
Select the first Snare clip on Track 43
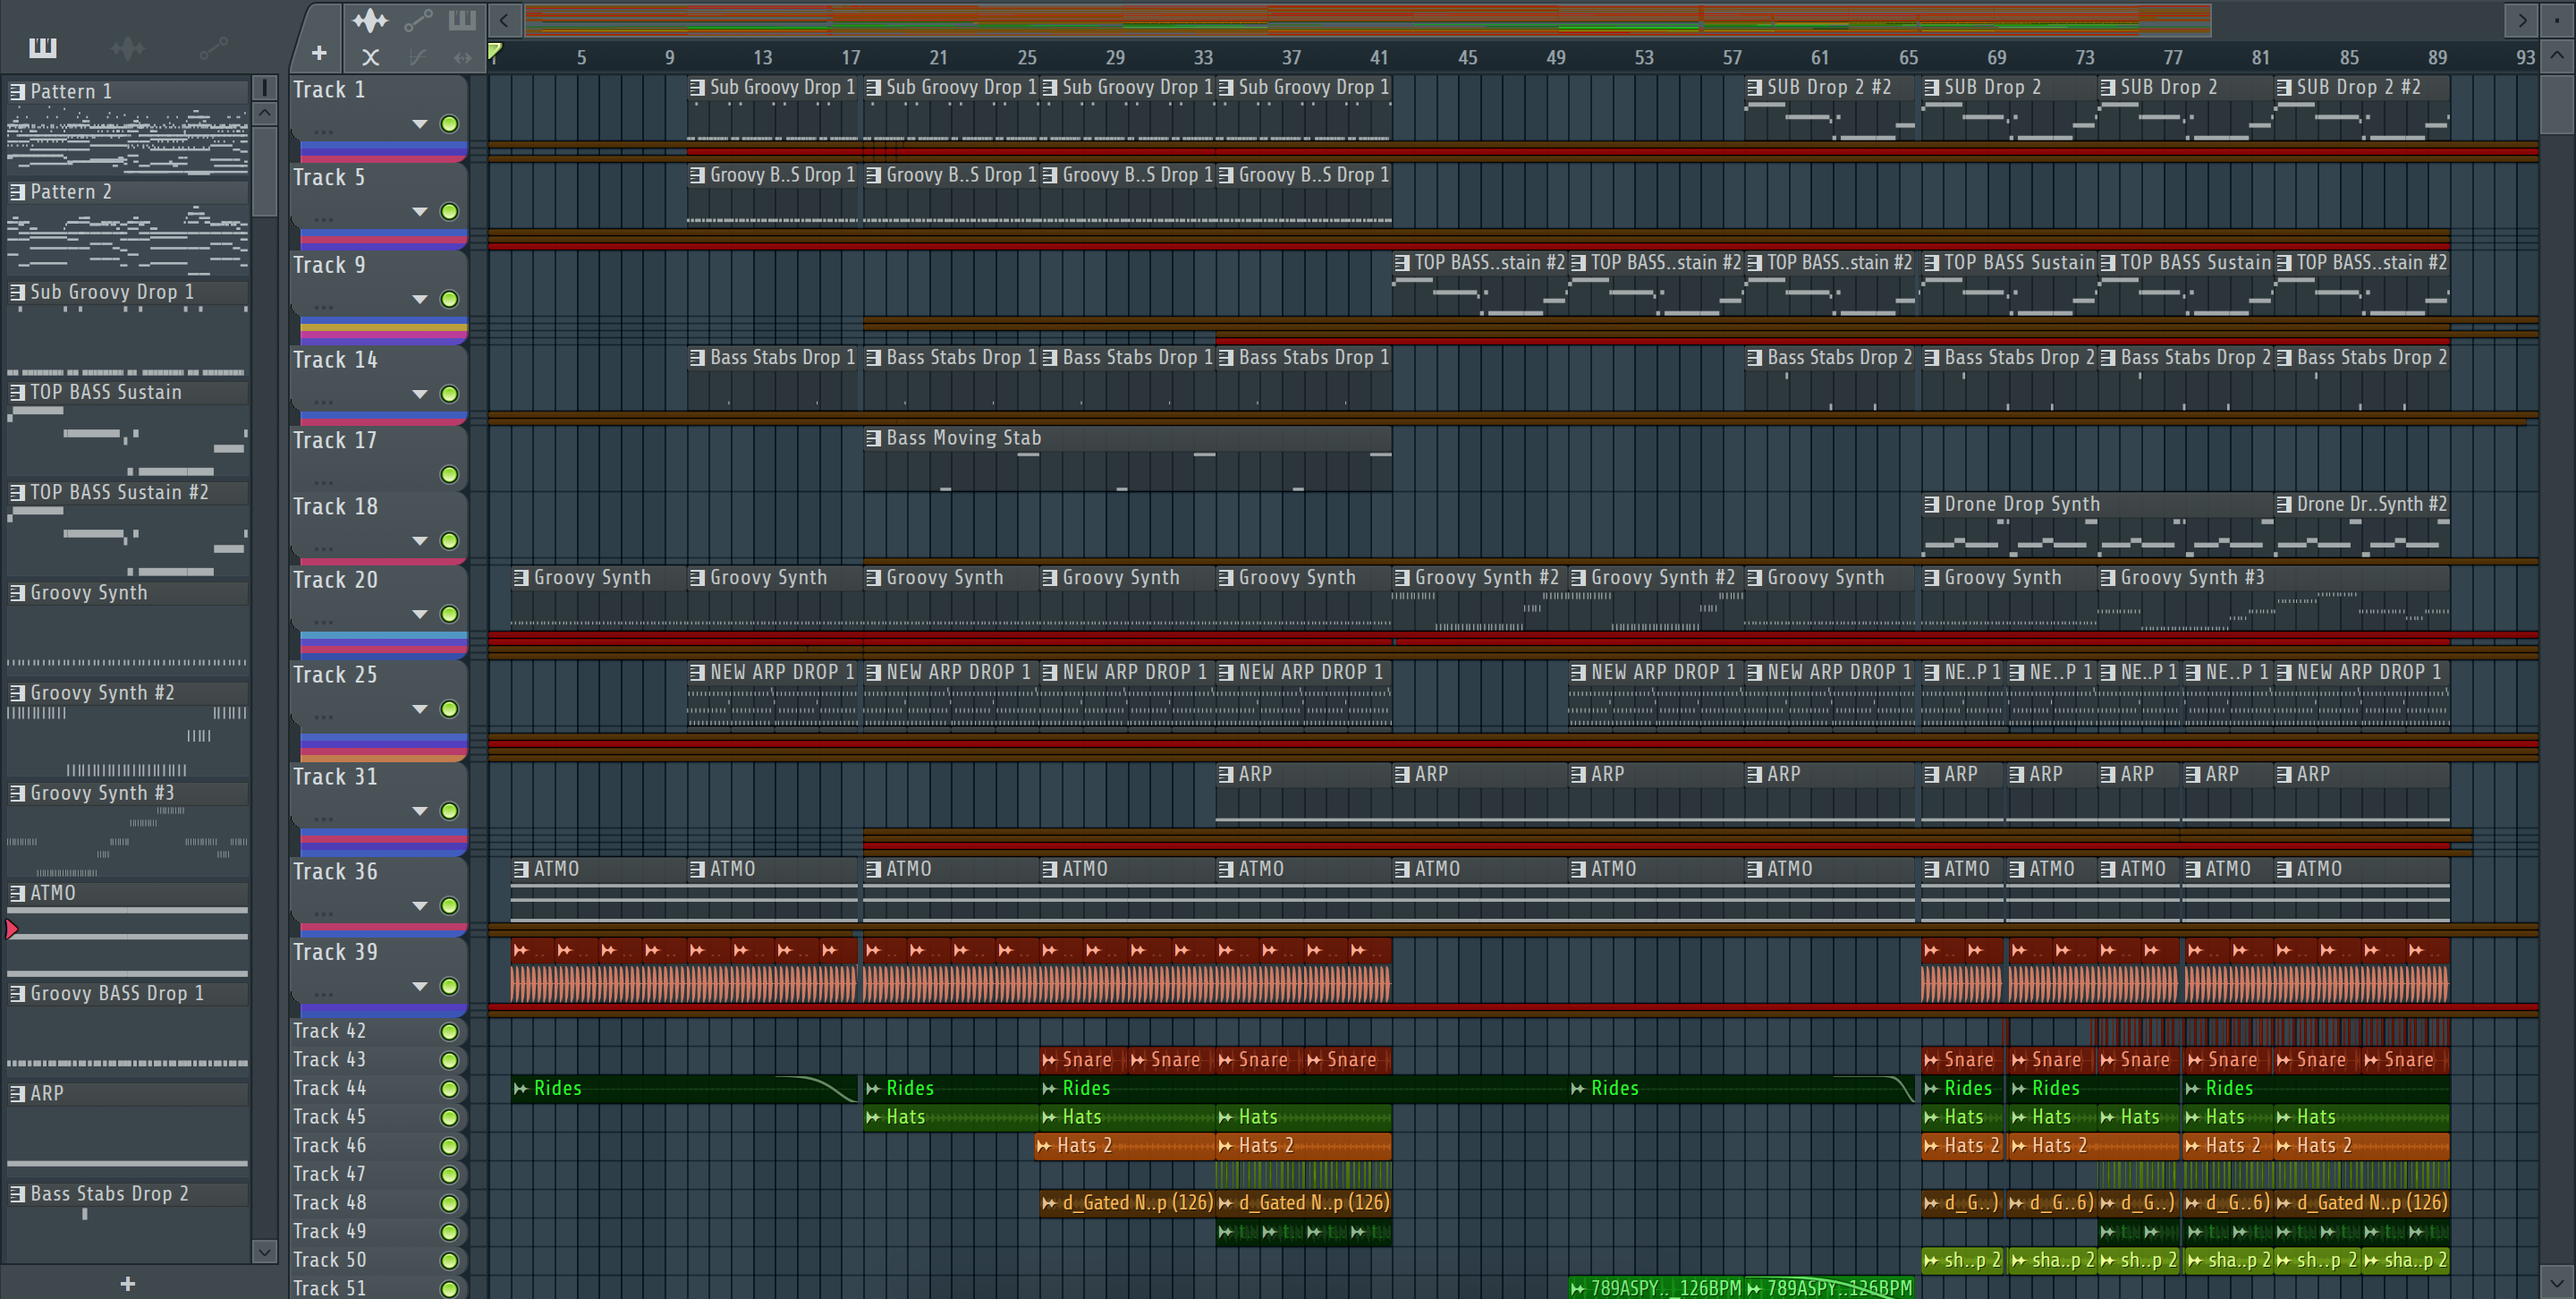coord(1083,1059)
